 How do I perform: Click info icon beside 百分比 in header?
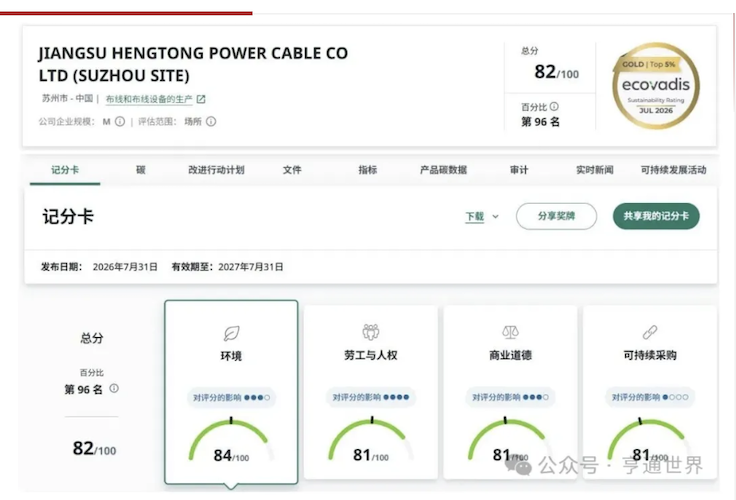tap(554, 107)
